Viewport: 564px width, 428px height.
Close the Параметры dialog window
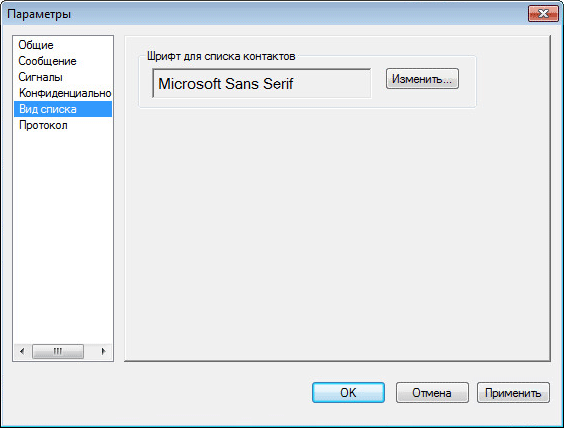(543, 14)
